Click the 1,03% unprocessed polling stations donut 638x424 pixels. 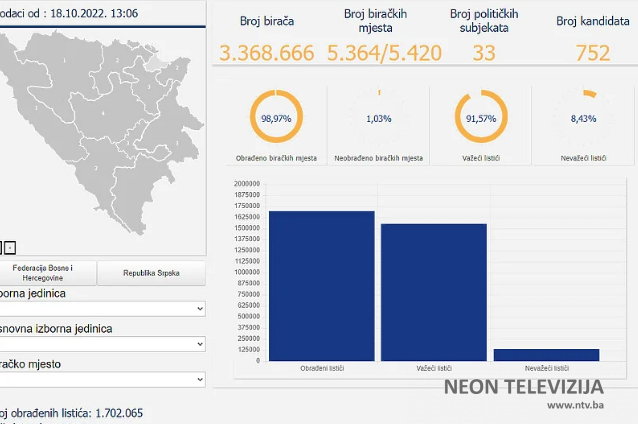click(379, 119)
